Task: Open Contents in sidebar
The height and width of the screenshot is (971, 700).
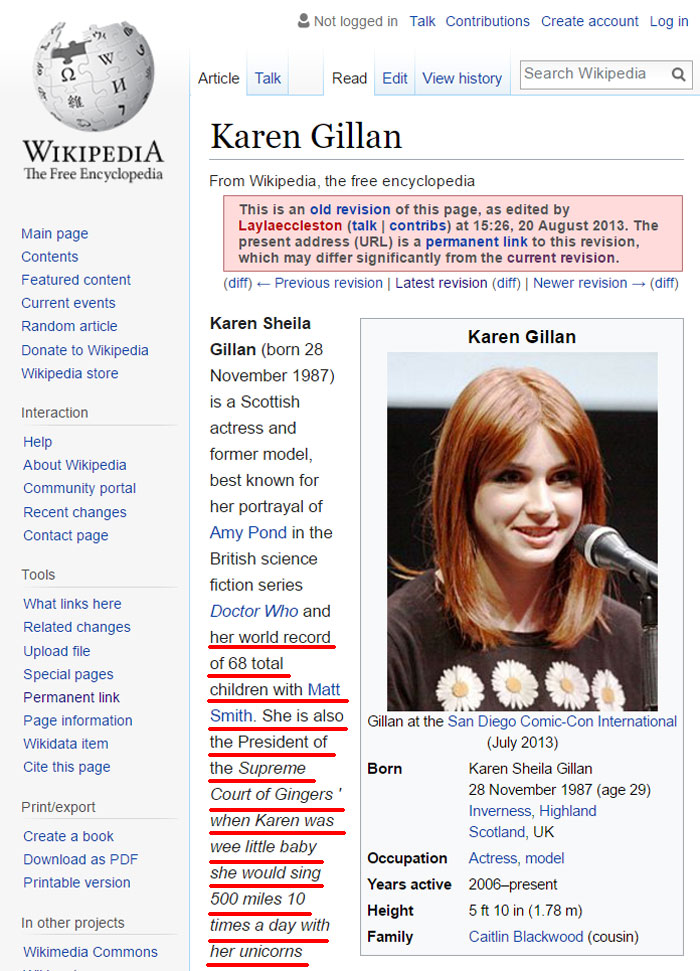Action: (50, 257)
